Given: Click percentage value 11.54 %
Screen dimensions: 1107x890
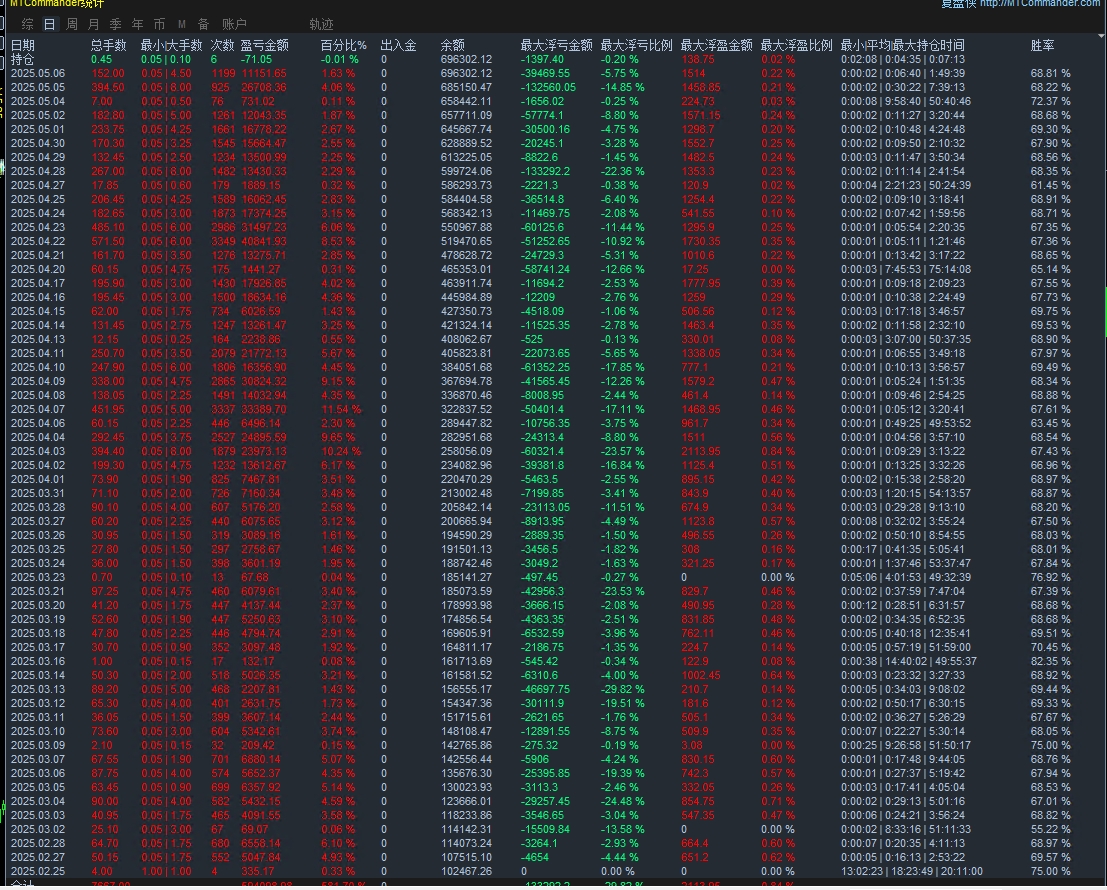Looking at the screenshot, I should (341, 409).
